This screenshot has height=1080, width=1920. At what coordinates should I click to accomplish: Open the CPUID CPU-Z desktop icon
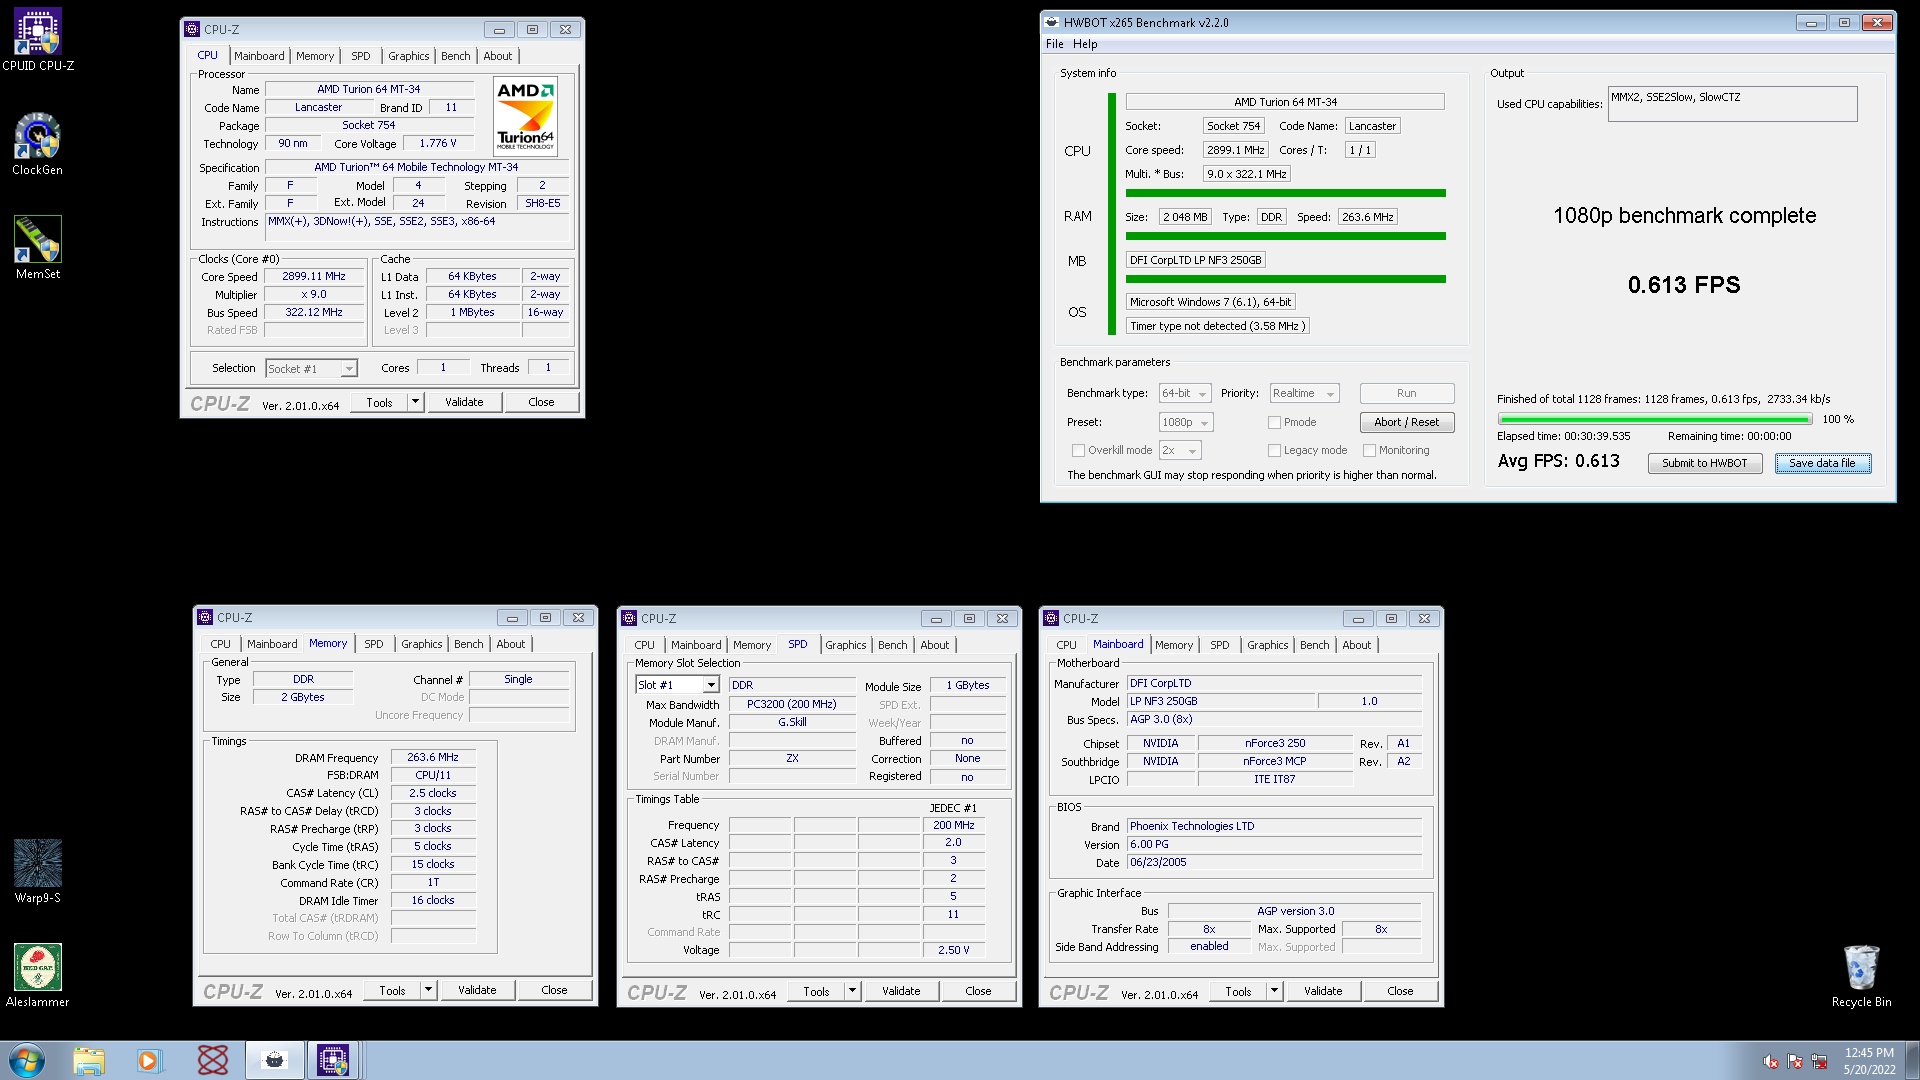point(38,40)
